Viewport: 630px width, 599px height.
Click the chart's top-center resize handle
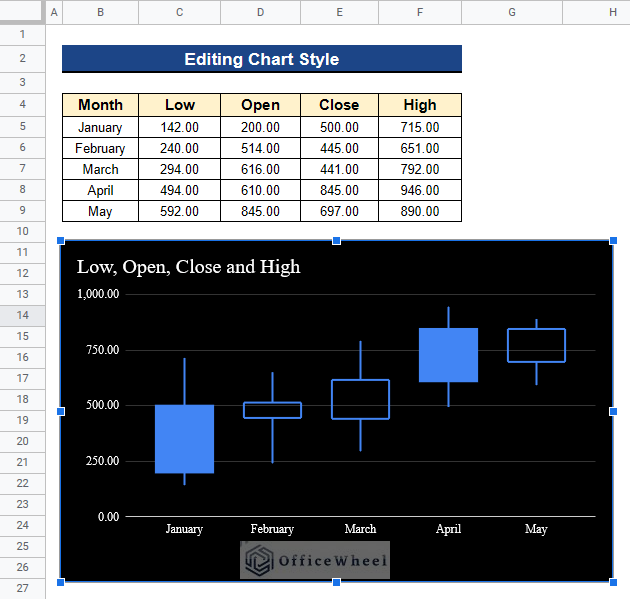[x=337, y=241]
